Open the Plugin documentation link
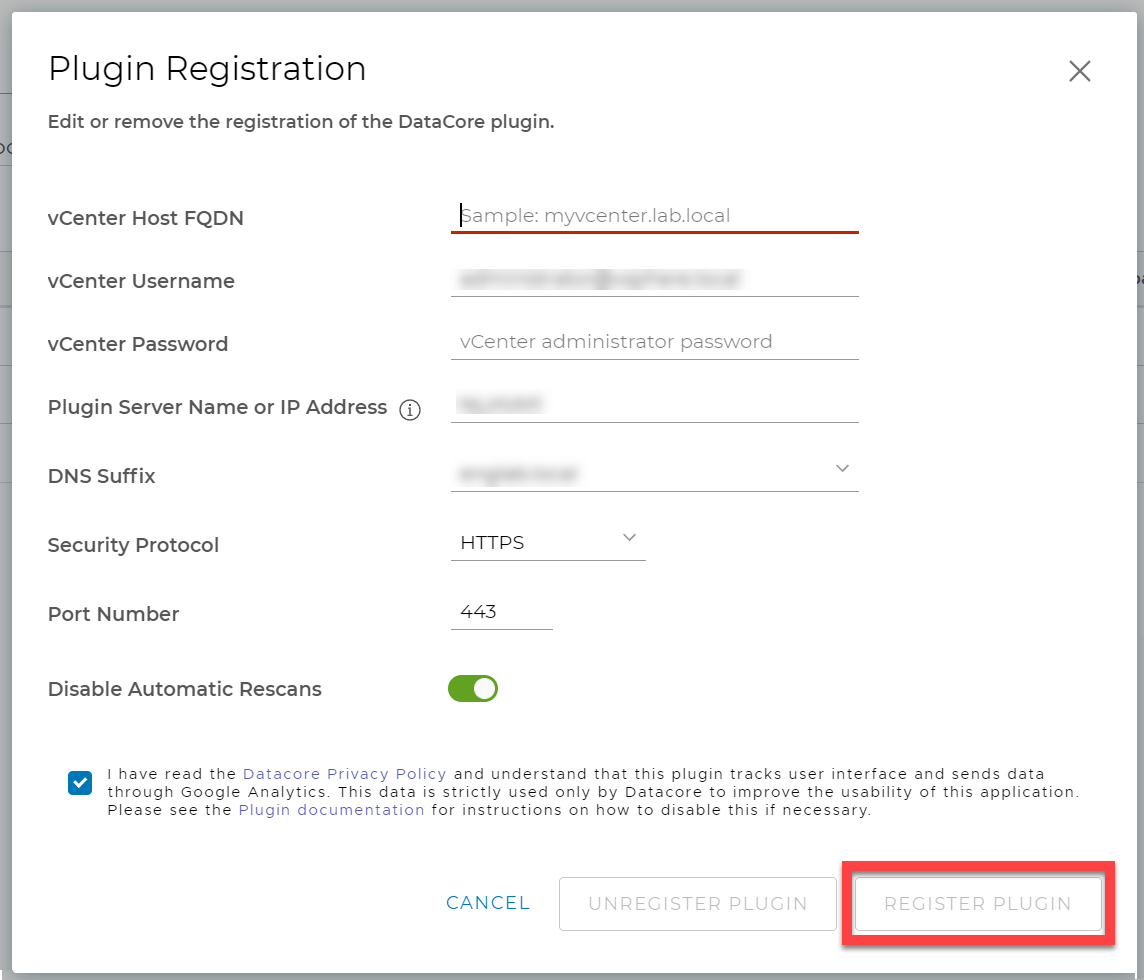The height and width of the screenshot is (980, 1144). tap(331, 810)
